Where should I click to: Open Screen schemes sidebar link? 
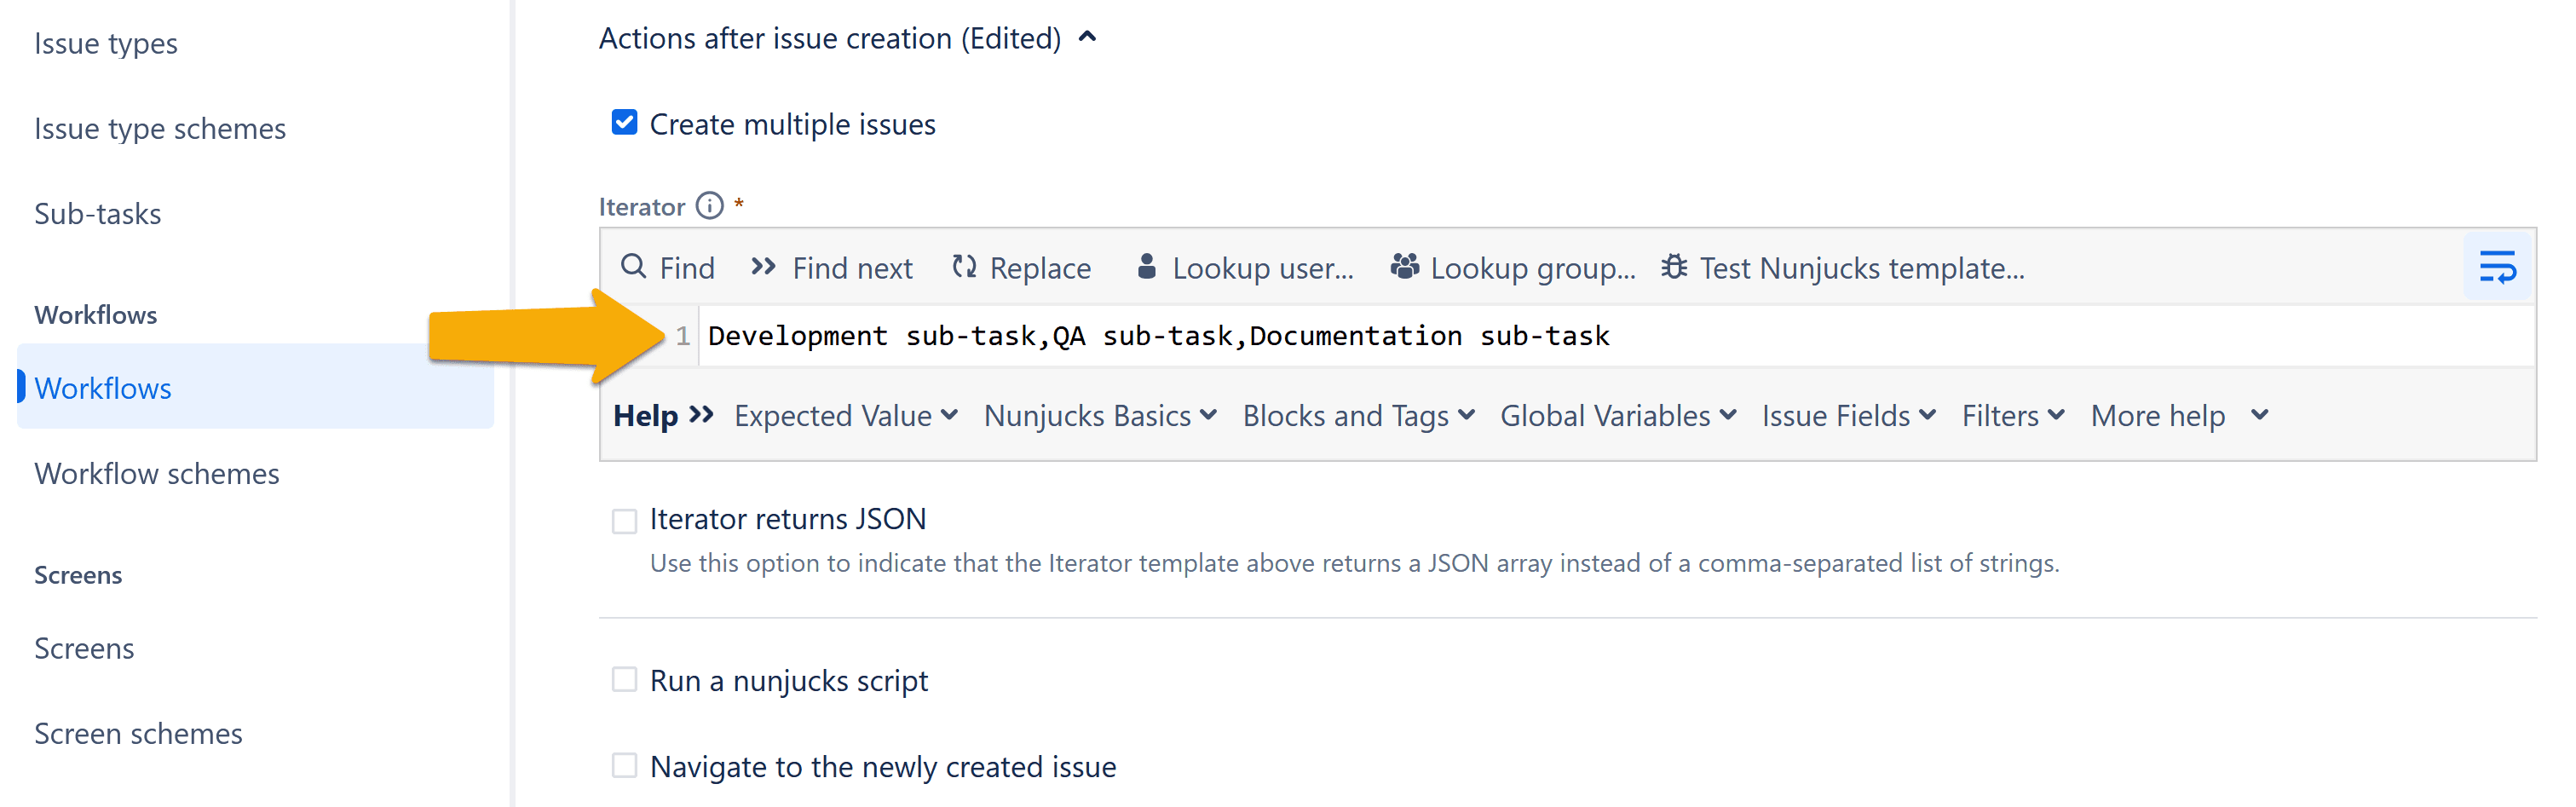point(138,733)
